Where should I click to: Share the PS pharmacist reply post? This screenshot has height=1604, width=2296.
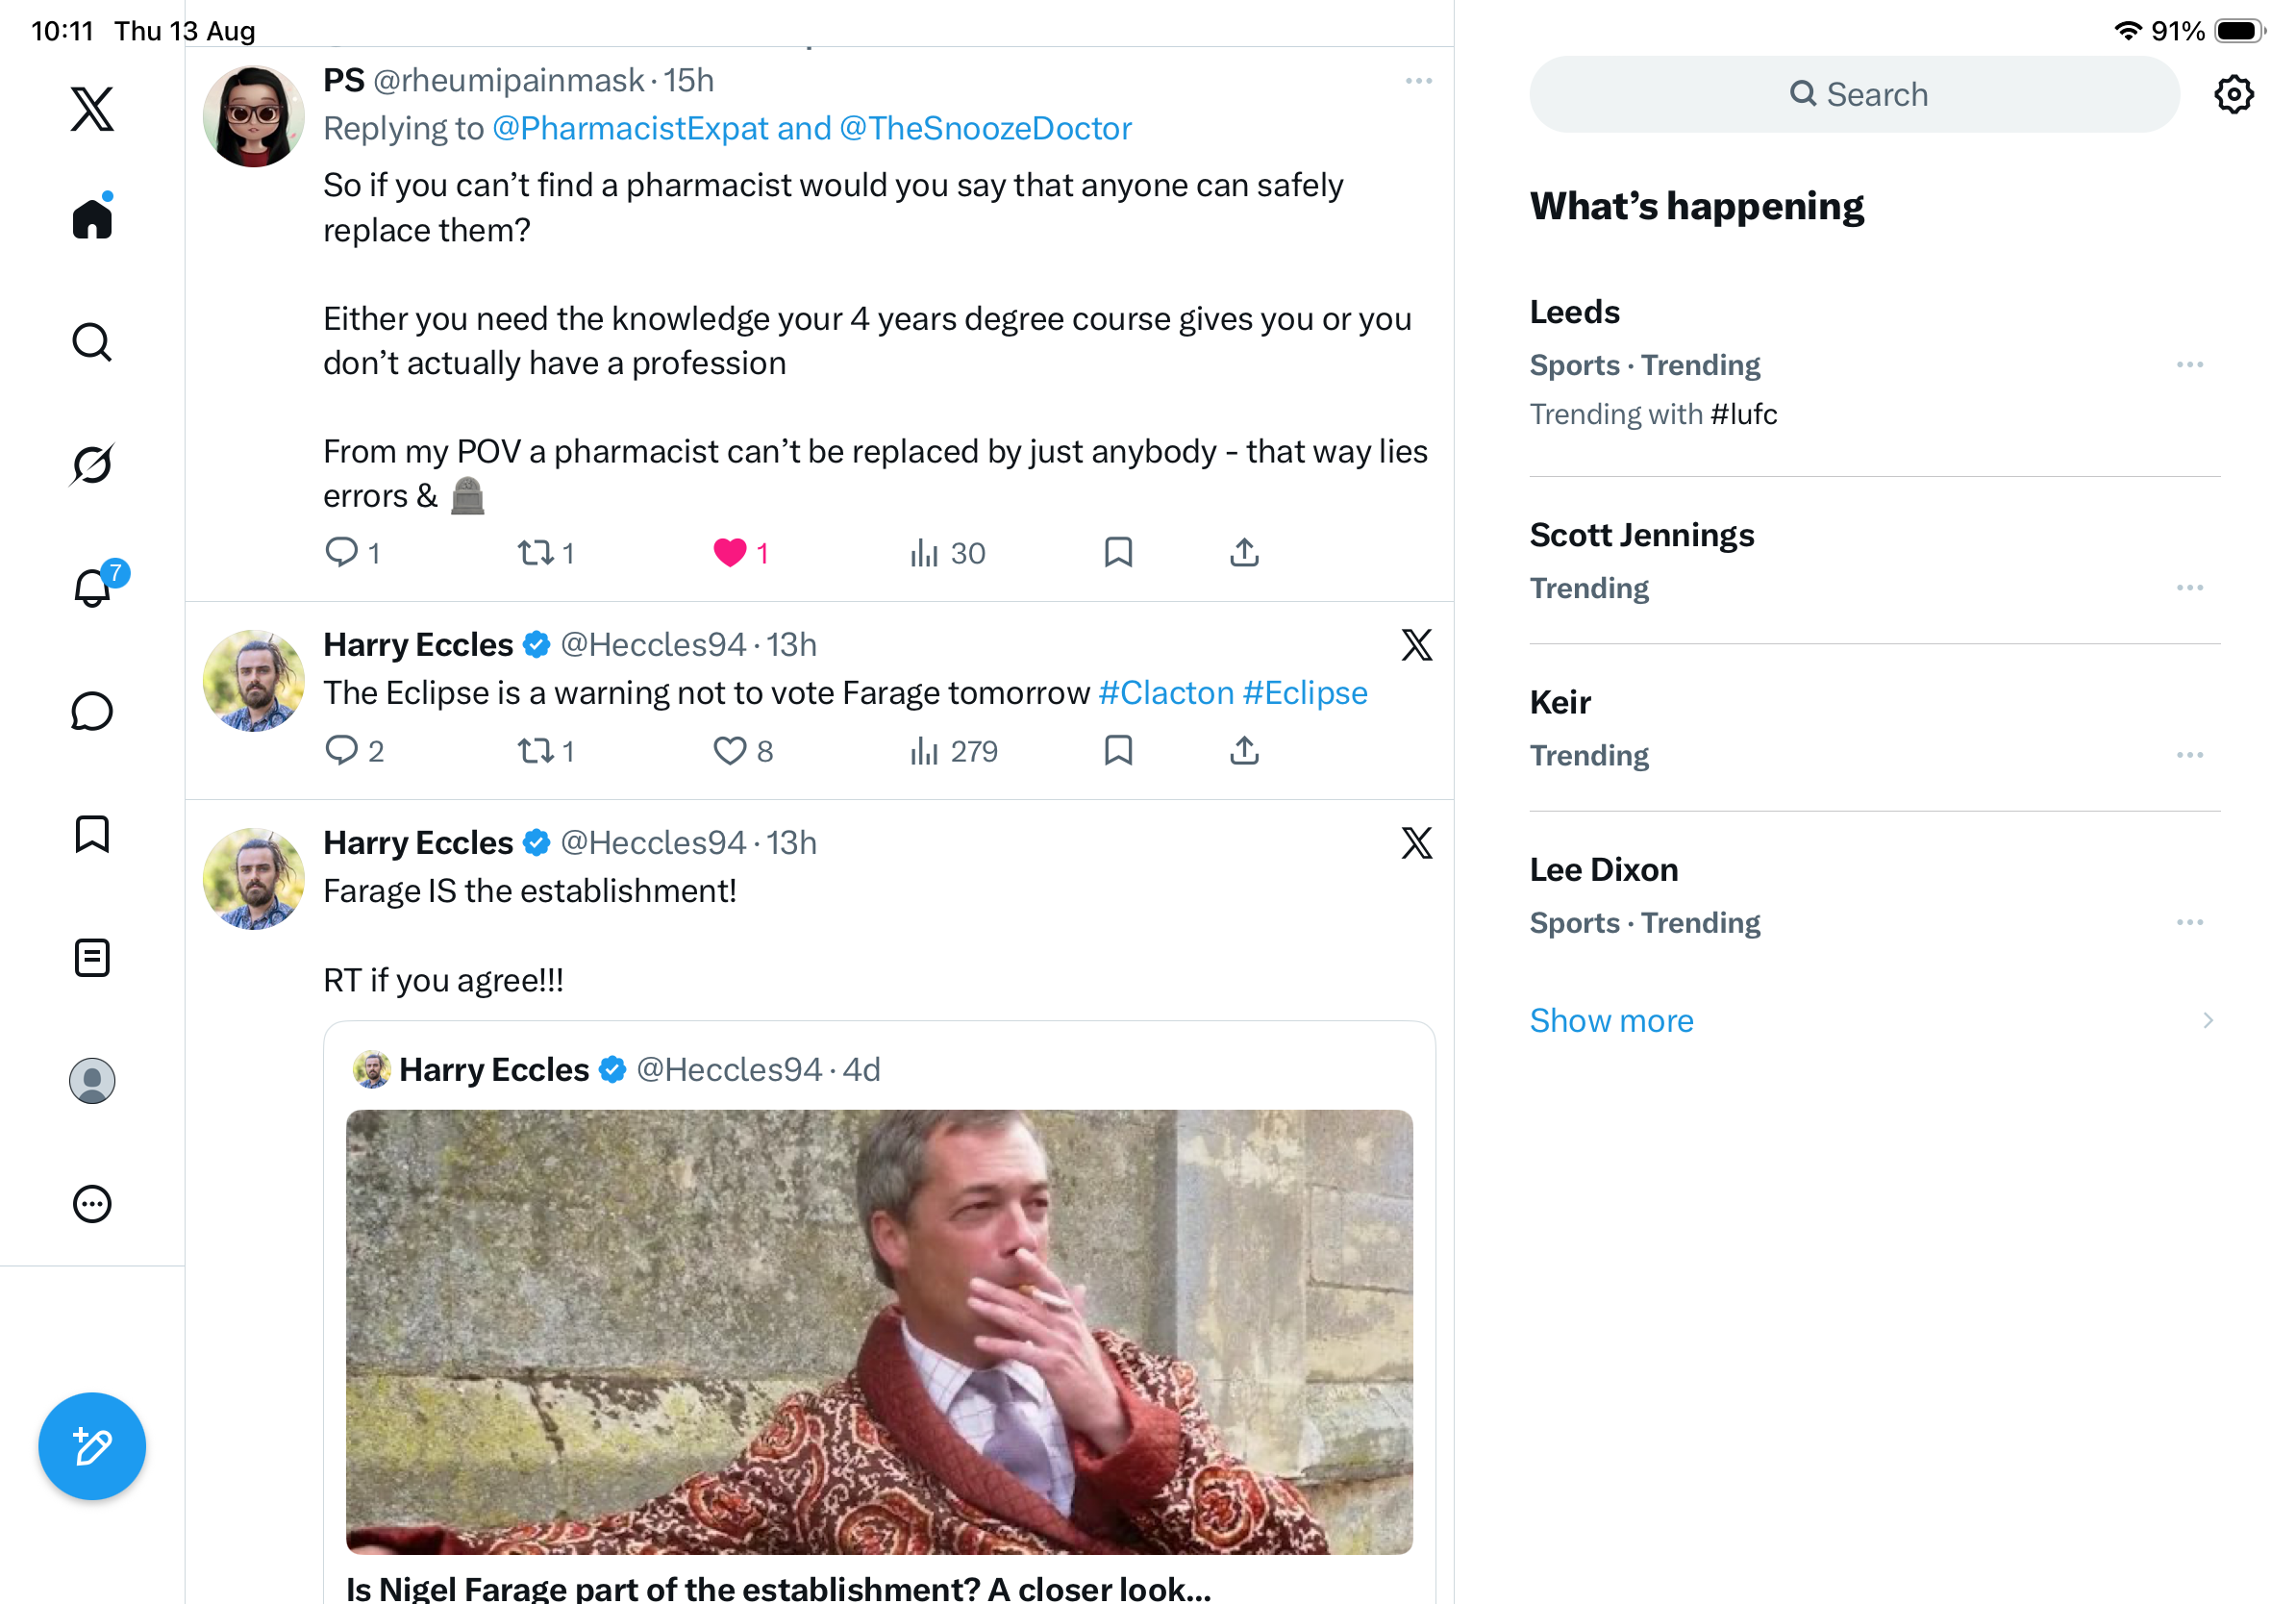click(1244, 552)
